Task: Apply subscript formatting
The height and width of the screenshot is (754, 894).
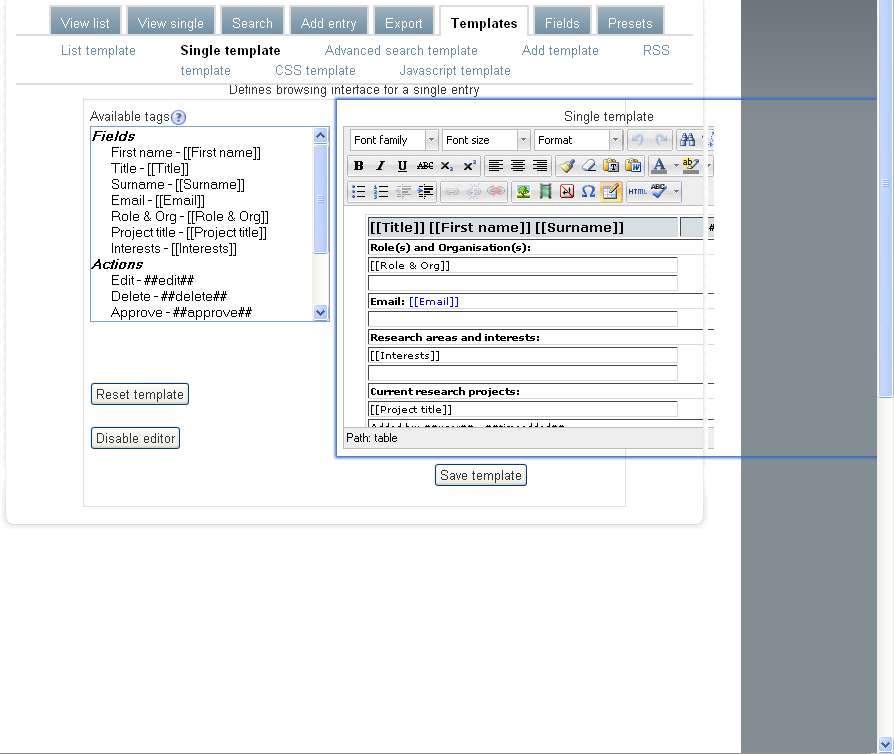Action: point(447,166)
